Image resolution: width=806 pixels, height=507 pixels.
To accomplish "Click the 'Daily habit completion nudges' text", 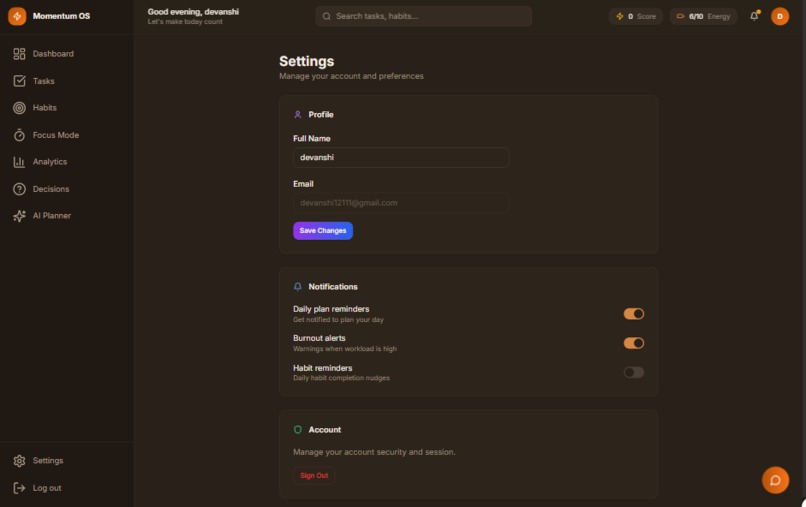I will click(x=341, y=378).
